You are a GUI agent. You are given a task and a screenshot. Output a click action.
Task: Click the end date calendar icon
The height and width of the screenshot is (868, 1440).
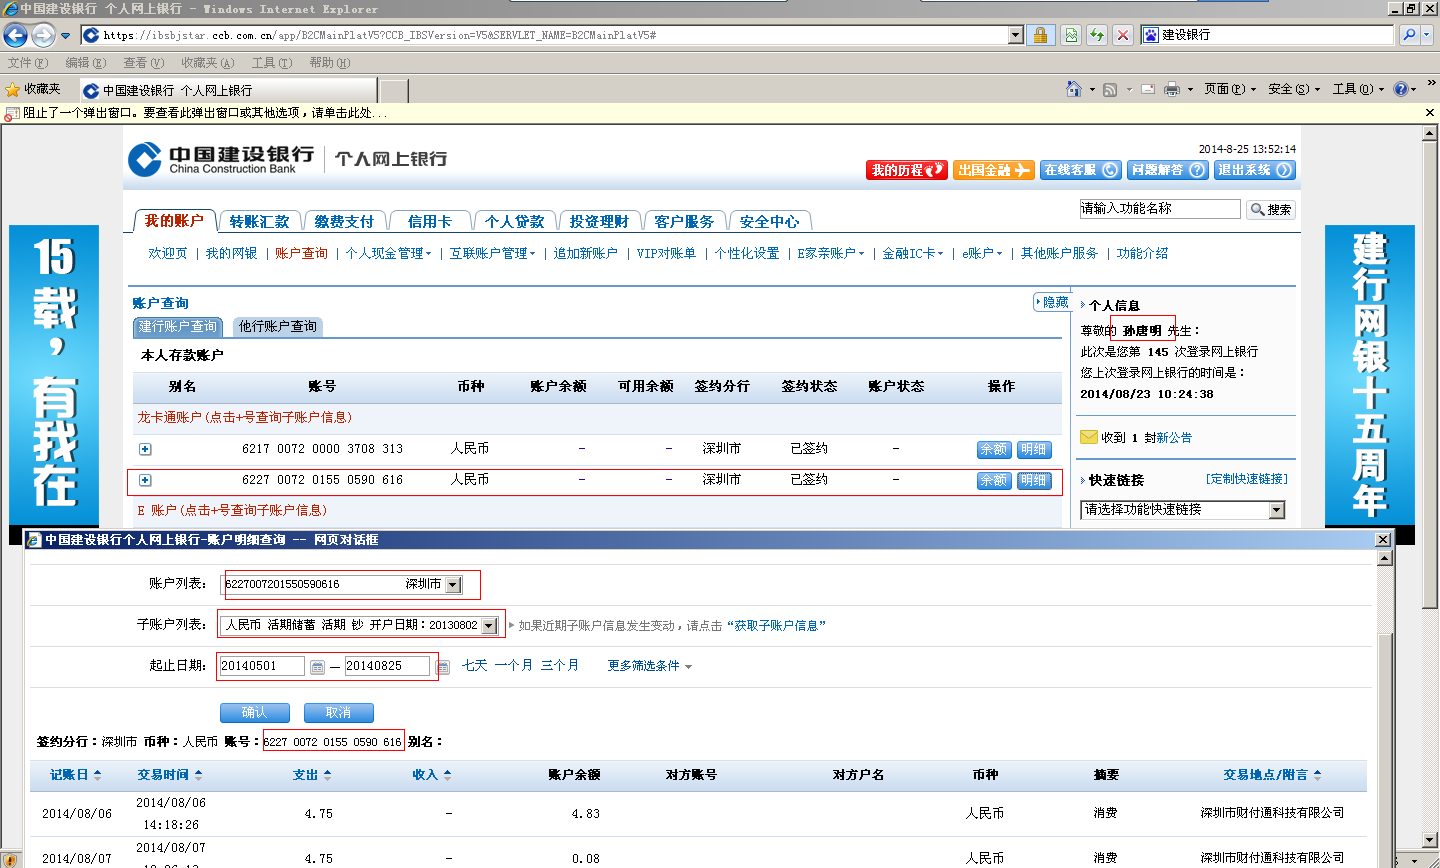[443, 667]
